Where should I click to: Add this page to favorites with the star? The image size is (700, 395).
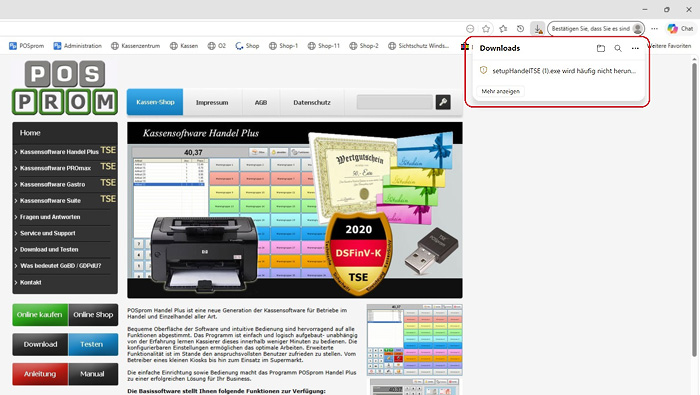click(486, 29)
